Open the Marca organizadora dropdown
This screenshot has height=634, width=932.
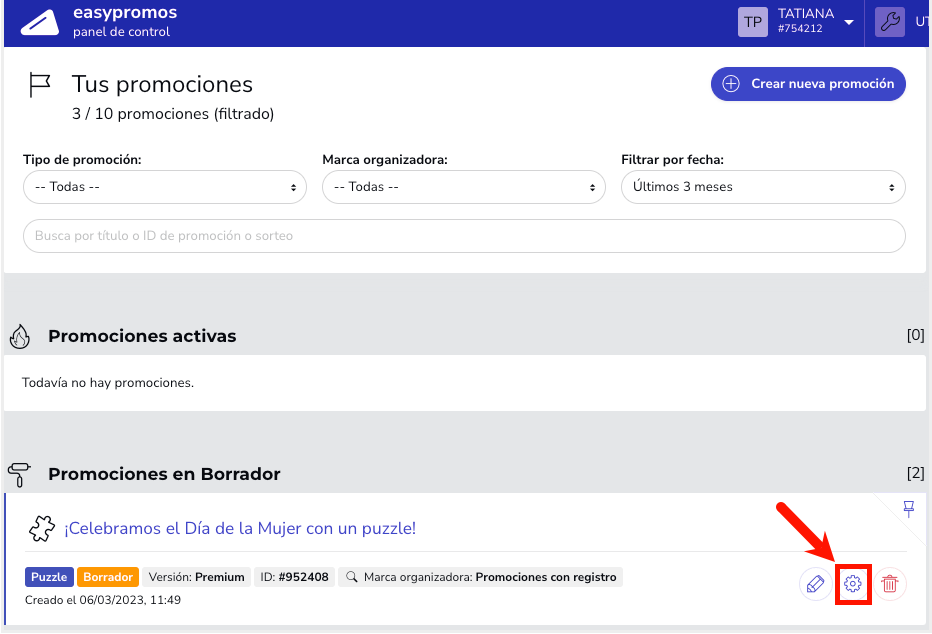click(x=464, y=187)
